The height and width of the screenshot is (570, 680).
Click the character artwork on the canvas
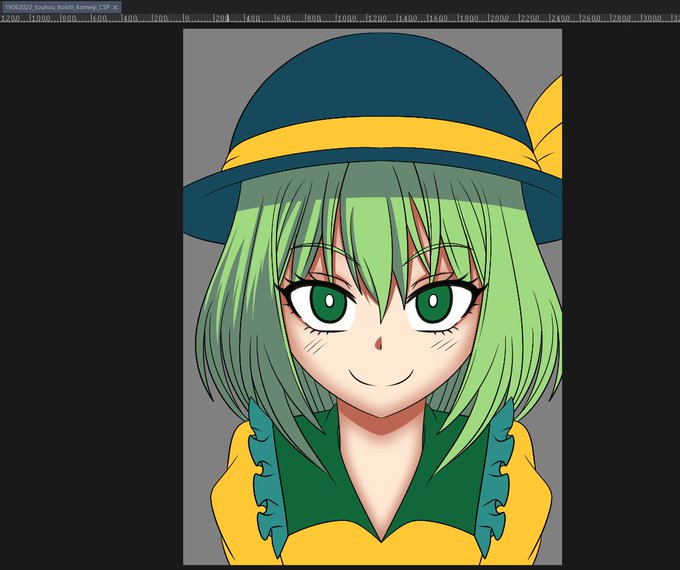click(373, 297)
